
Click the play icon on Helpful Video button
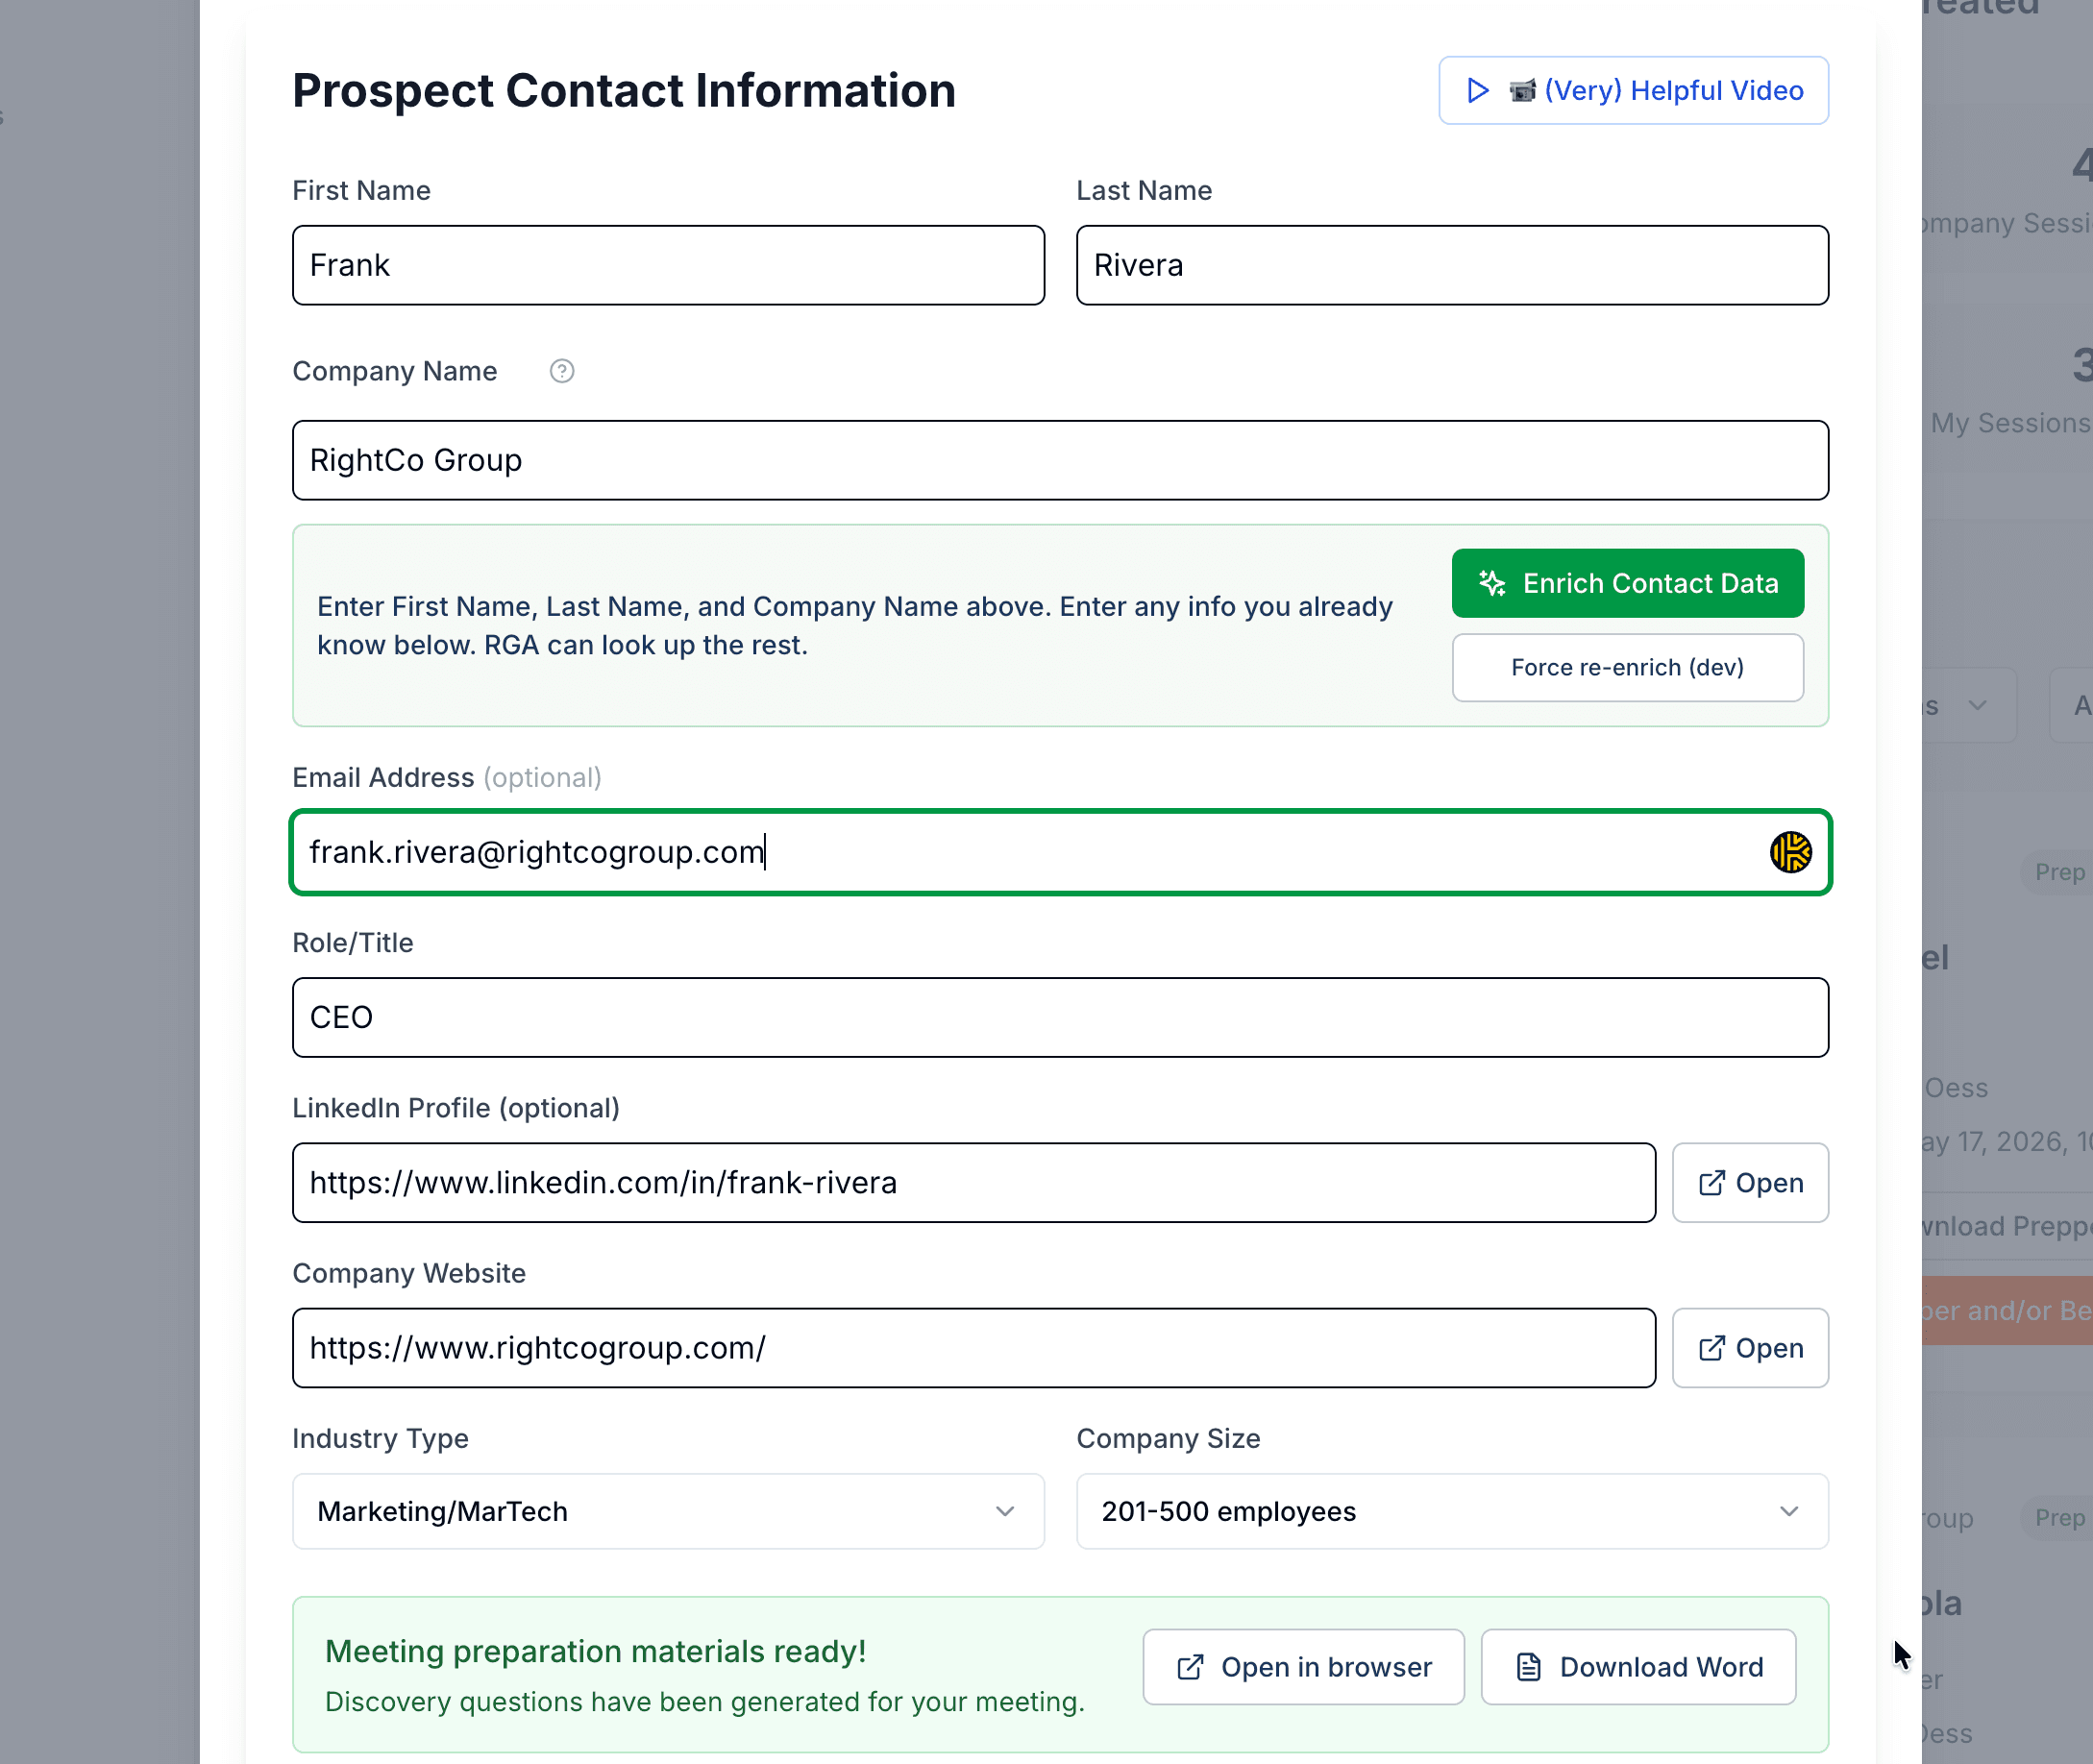(1477, 90)
